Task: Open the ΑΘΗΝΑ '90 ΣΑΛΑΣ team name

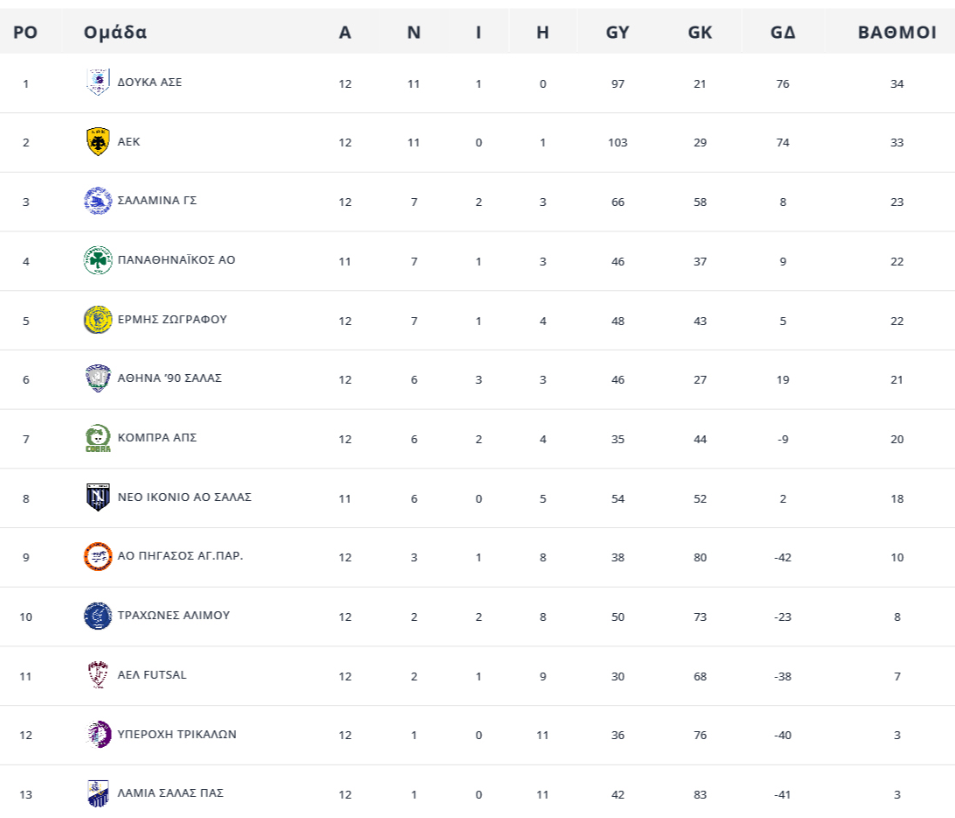Action: [x=169, y=378]
